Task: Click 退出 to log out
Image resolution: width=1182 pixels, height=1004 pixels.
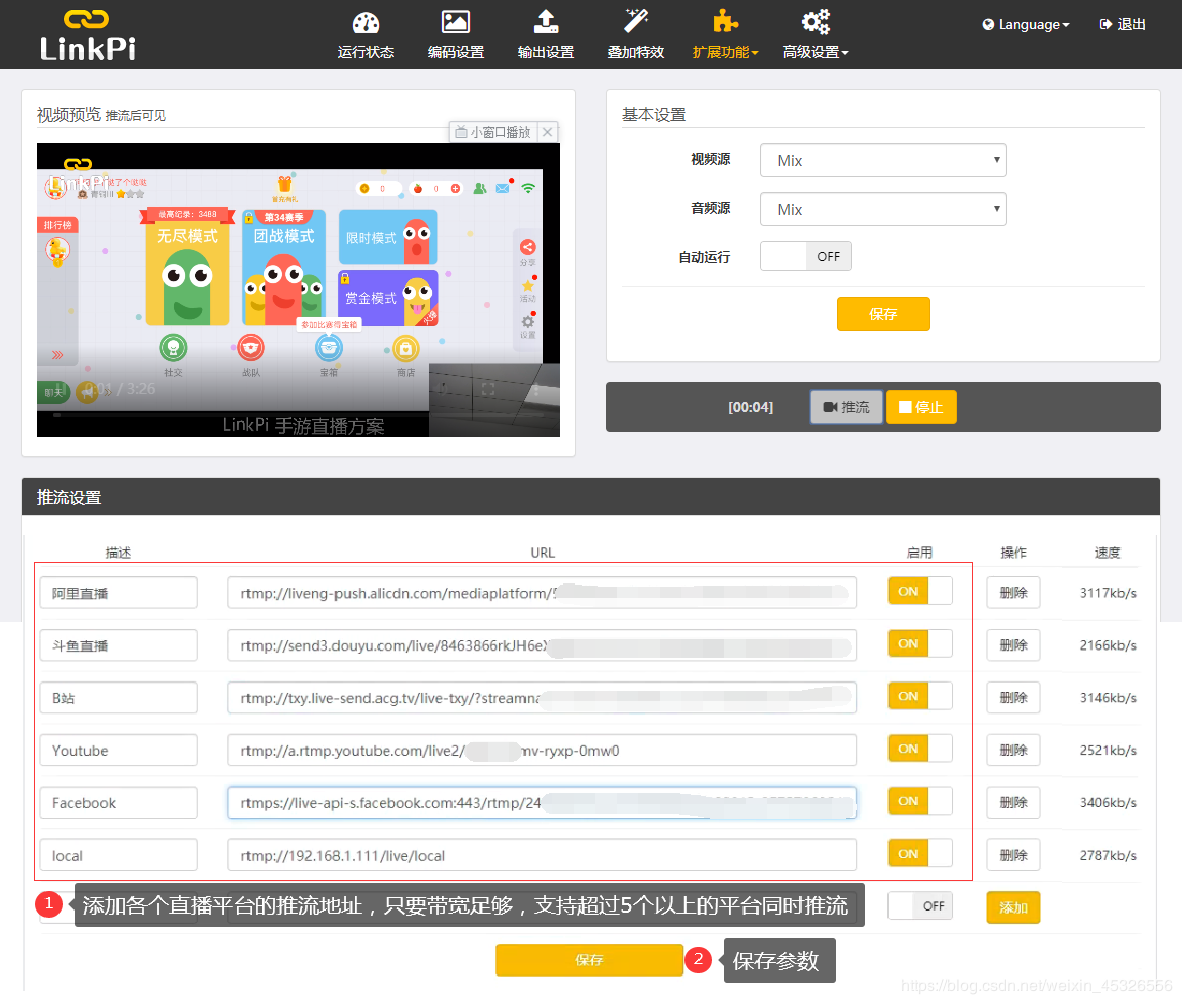Action: 1122,24
